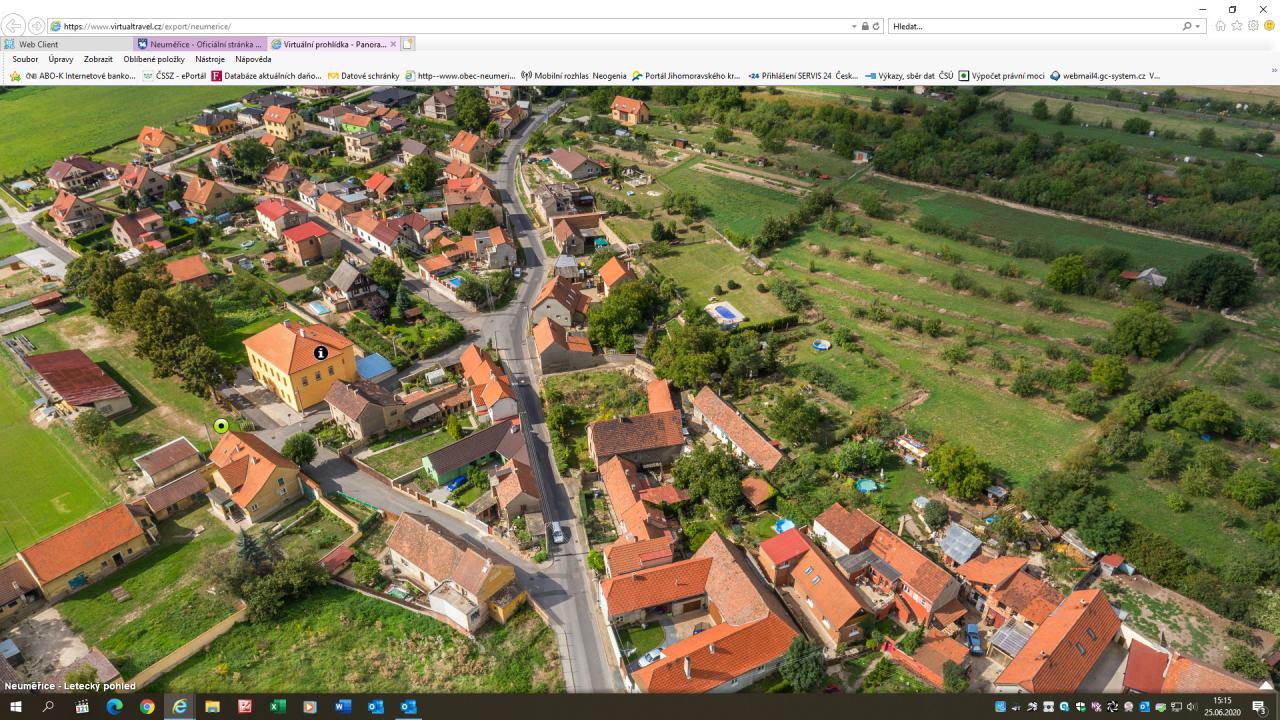Open the Nástroje menu
The width and height of the screenshot is (1280, 720).
pyautogui.click(x=210, y=59)
